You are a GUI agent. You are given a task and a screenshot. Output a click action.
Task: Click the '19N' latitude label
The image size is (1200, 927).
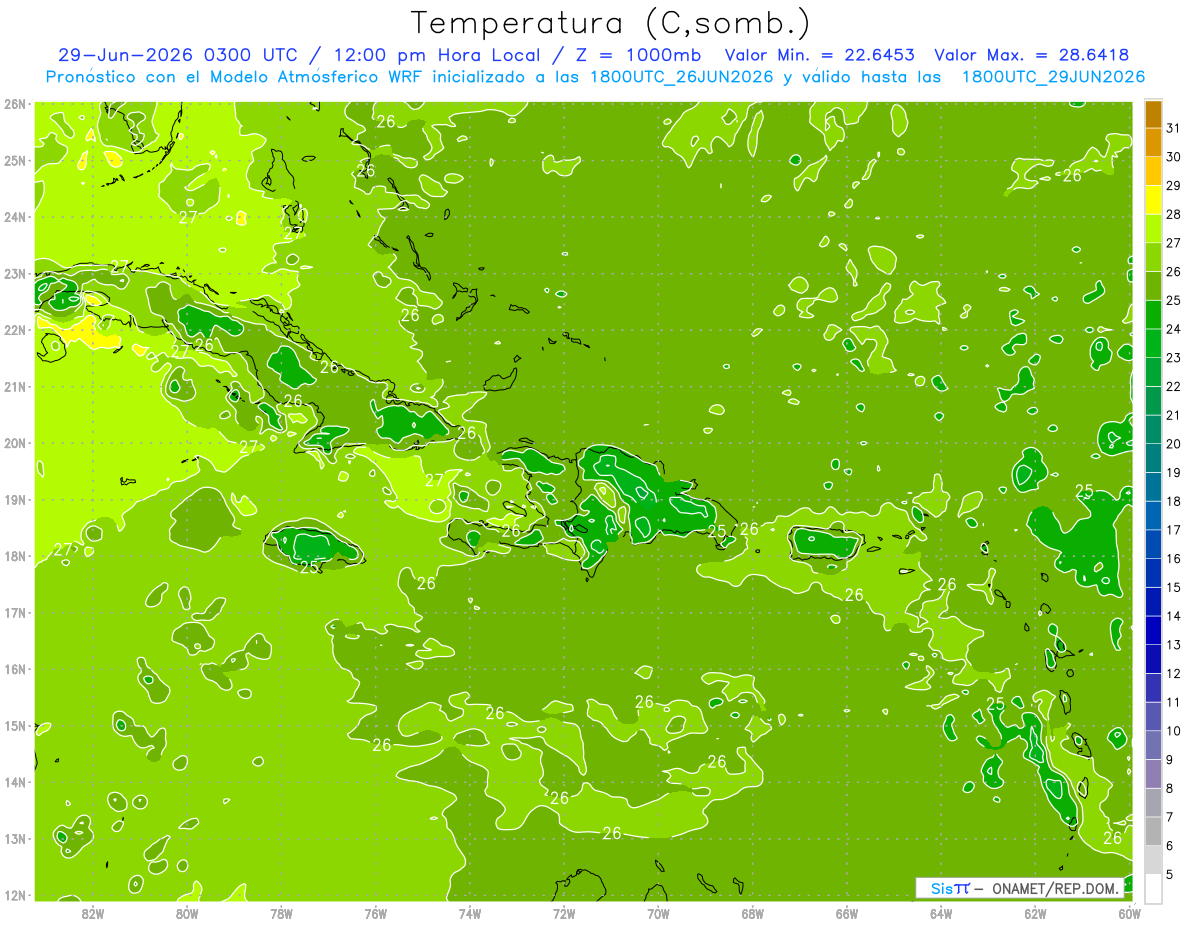[x=15, y=500]
